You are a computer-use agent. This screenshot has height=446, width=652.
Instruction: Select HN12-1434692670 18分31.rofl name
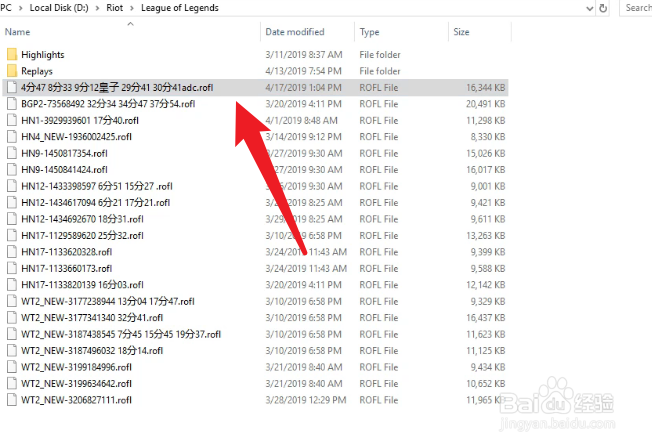point(82,219)
